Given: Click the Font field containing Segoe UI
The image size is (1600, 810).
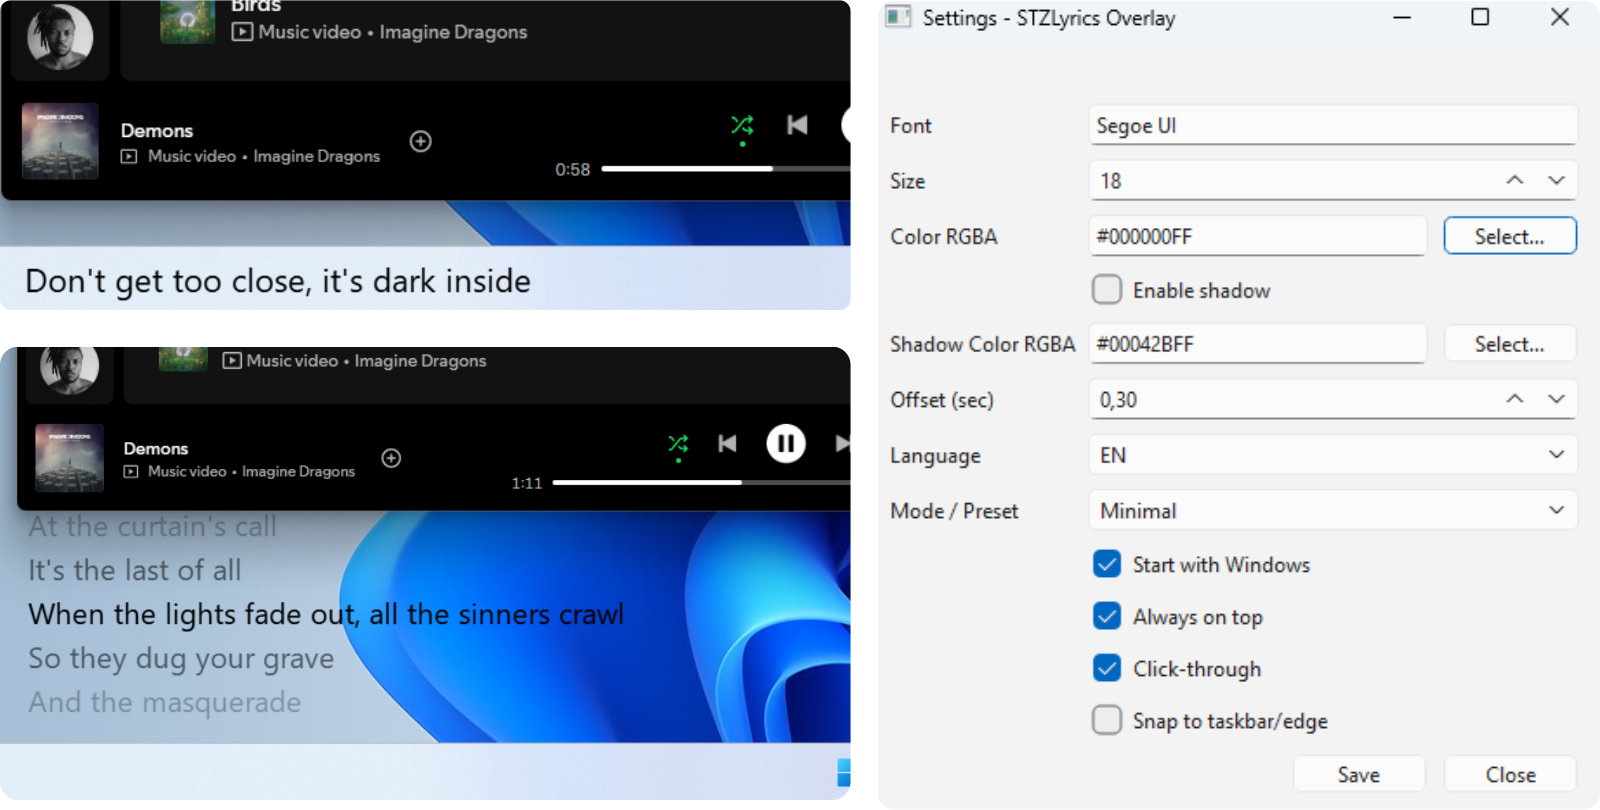Looking at the screenshot, I should pyautogui.click(x=1332, y=125).
